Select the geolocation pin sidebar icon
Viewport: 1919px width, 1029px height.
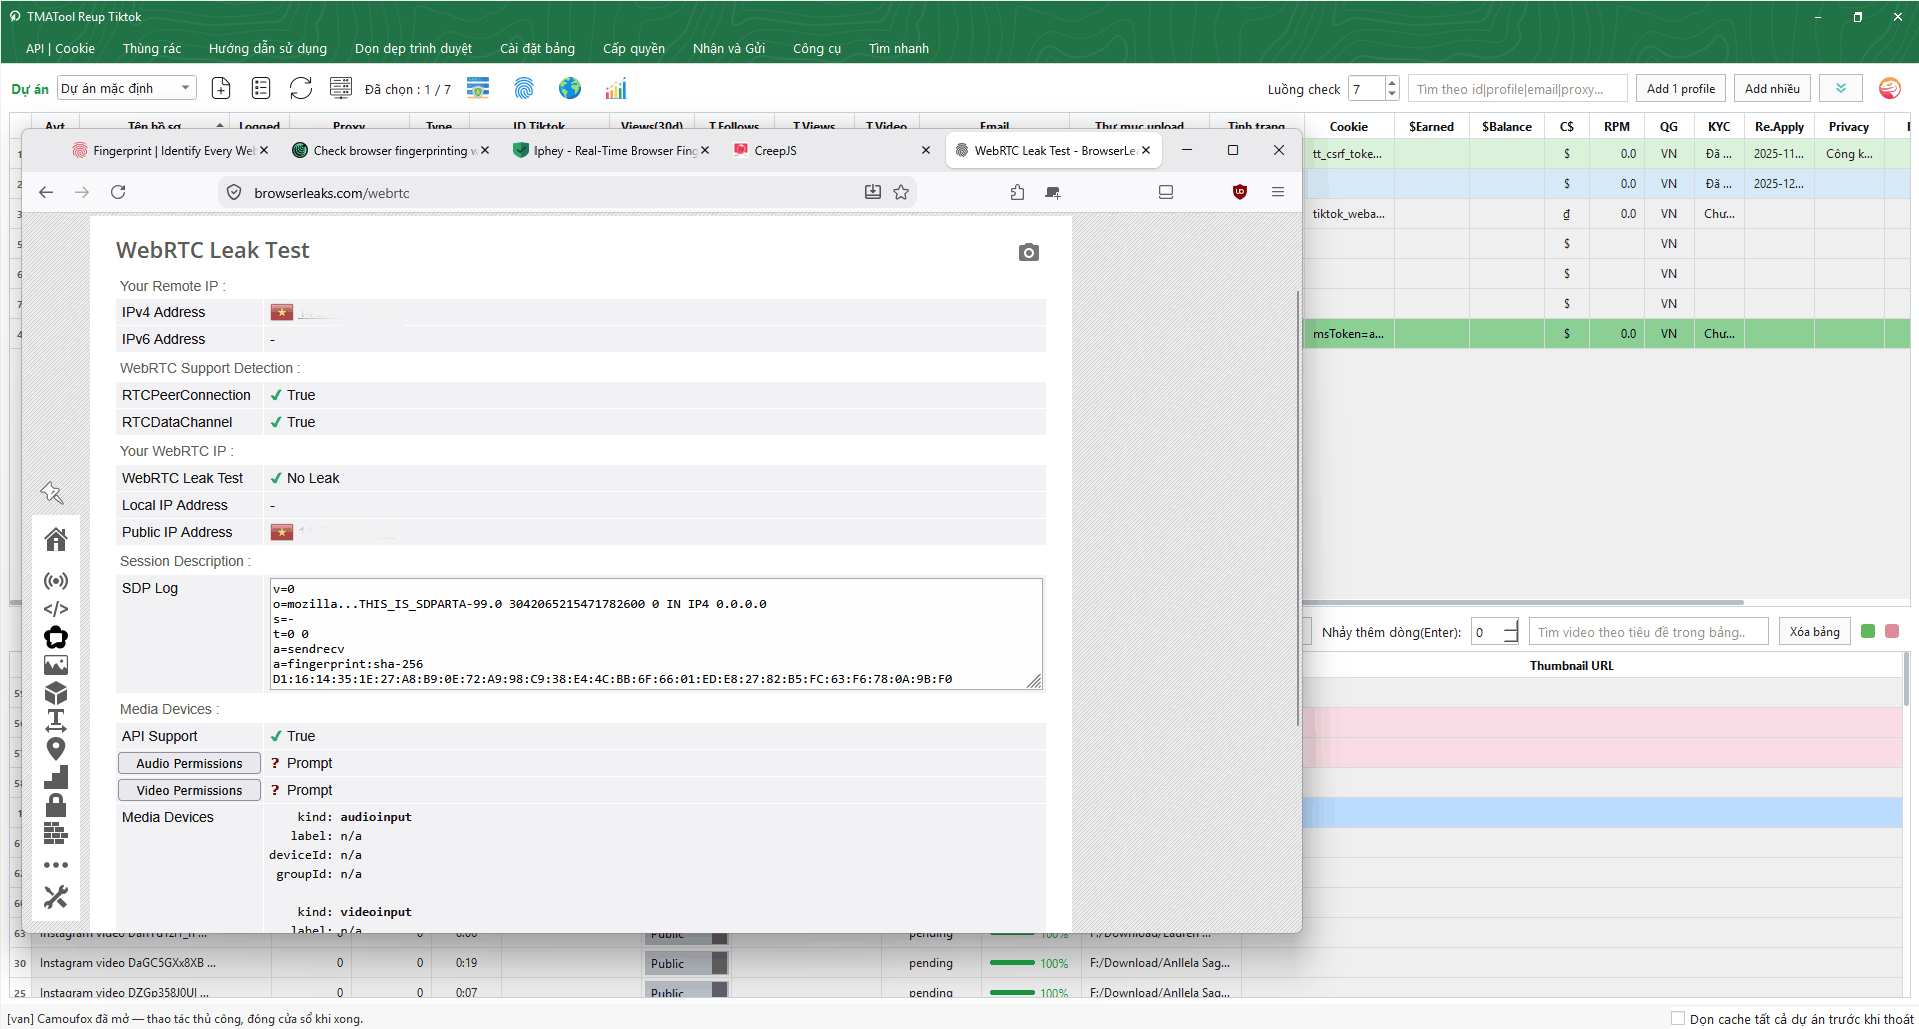[56, 749]
